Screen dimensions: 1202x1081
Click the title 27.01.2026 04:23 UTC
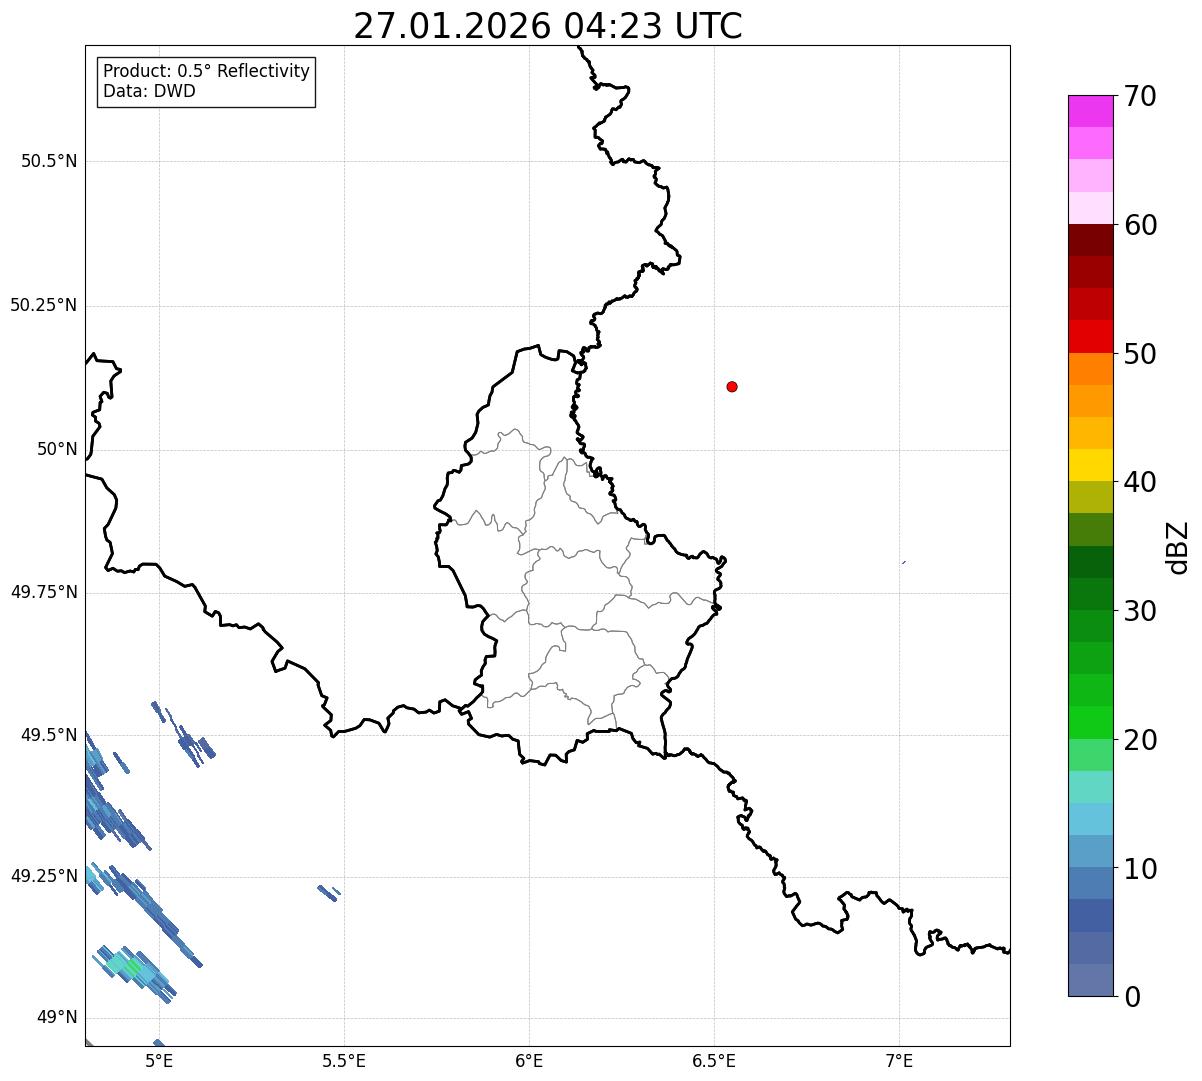pyautogui.click(x=548, y=26)
